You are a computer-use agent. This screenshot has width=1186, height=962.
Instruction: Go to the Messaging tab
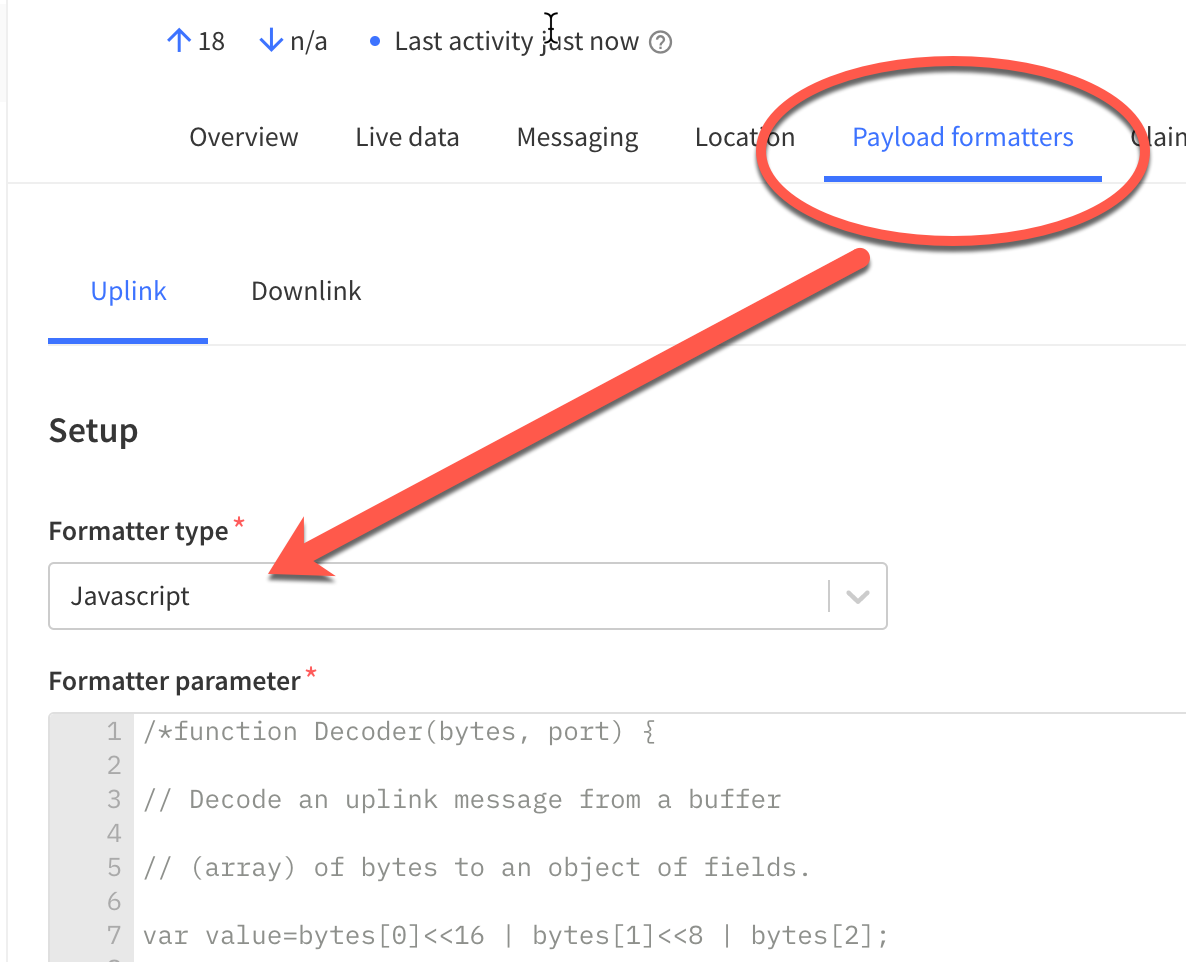click(x=577, y=137)
